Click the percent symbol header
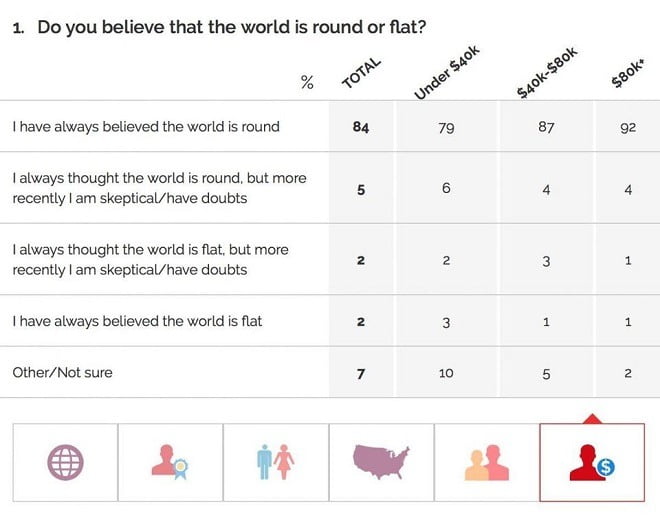 click(307, 82)
